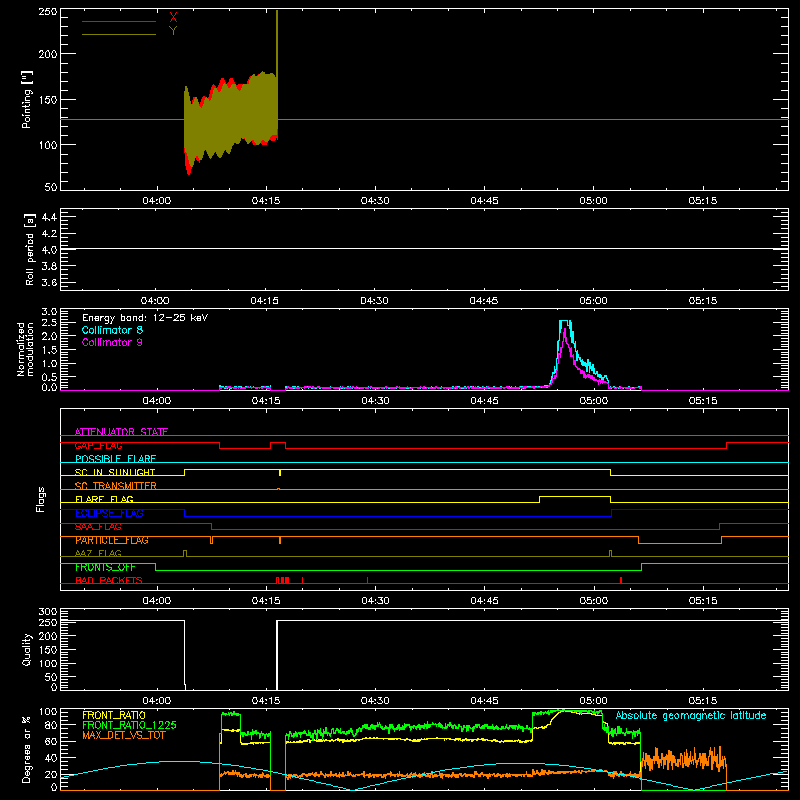Click the raised FLARE_FLAG segment before 05:00
Image resolution: width=800 pixels, height=800 pixels.
[574, 496]
